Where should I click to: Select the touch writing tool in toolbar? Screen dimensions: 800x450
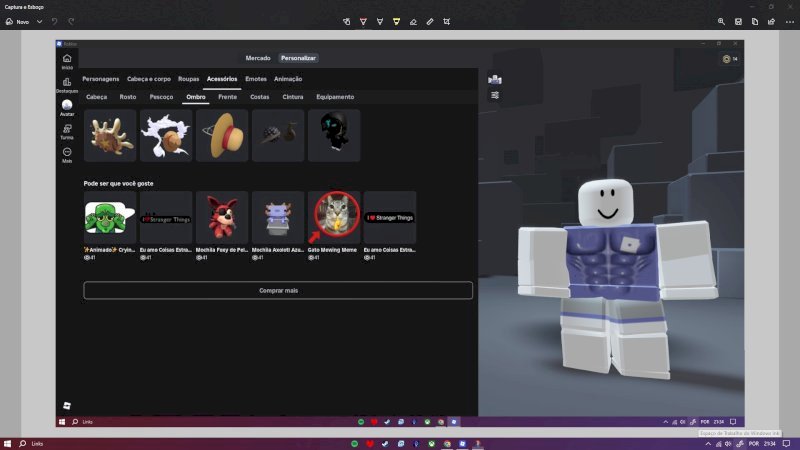click(346, 21)
